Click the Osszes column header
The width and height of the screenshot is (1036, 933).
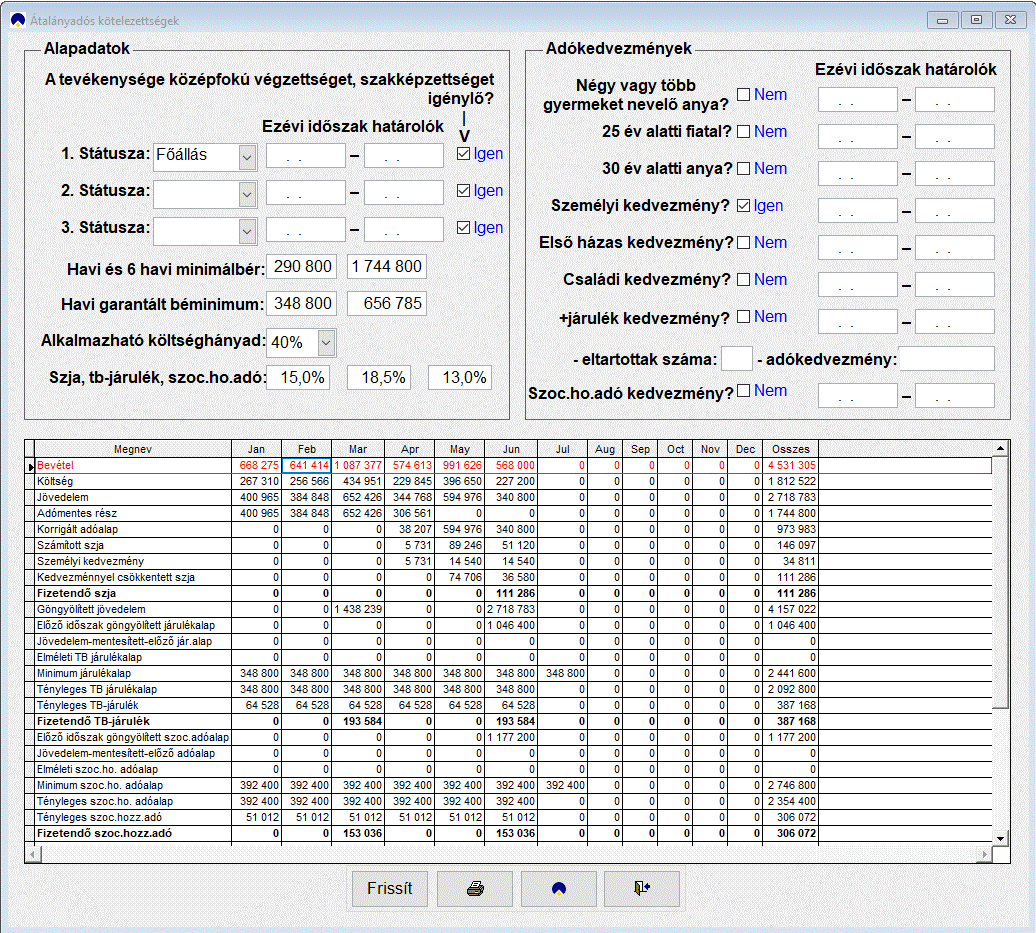coord(790,449)
